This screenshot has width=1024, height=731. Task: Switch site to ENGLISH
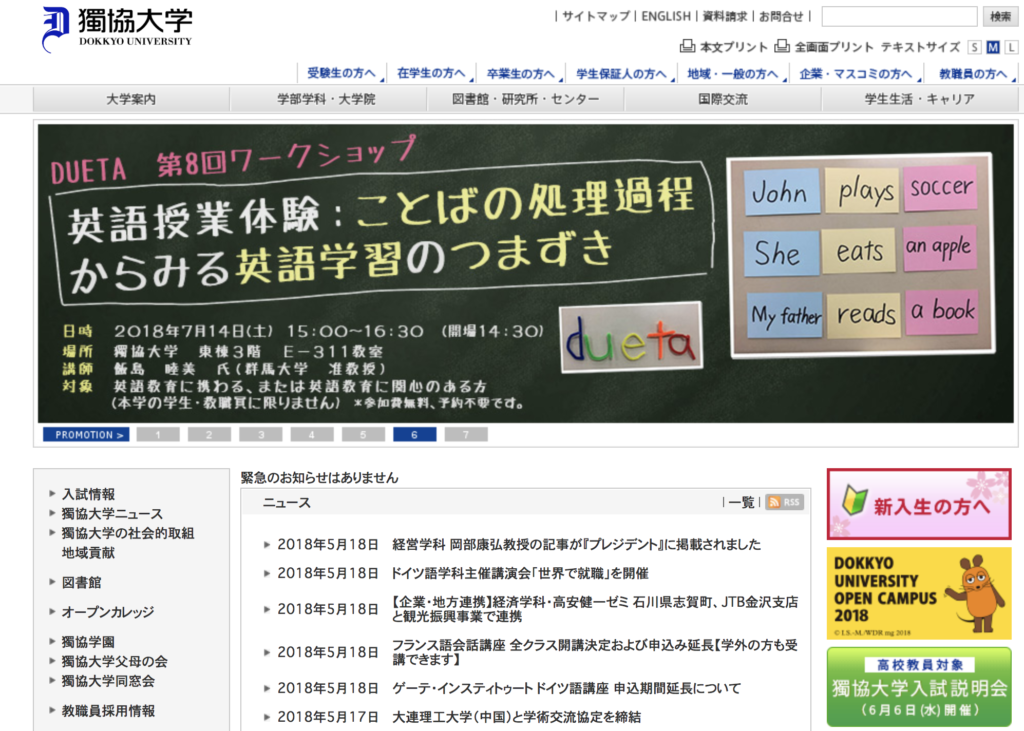(x=665, y=16)
